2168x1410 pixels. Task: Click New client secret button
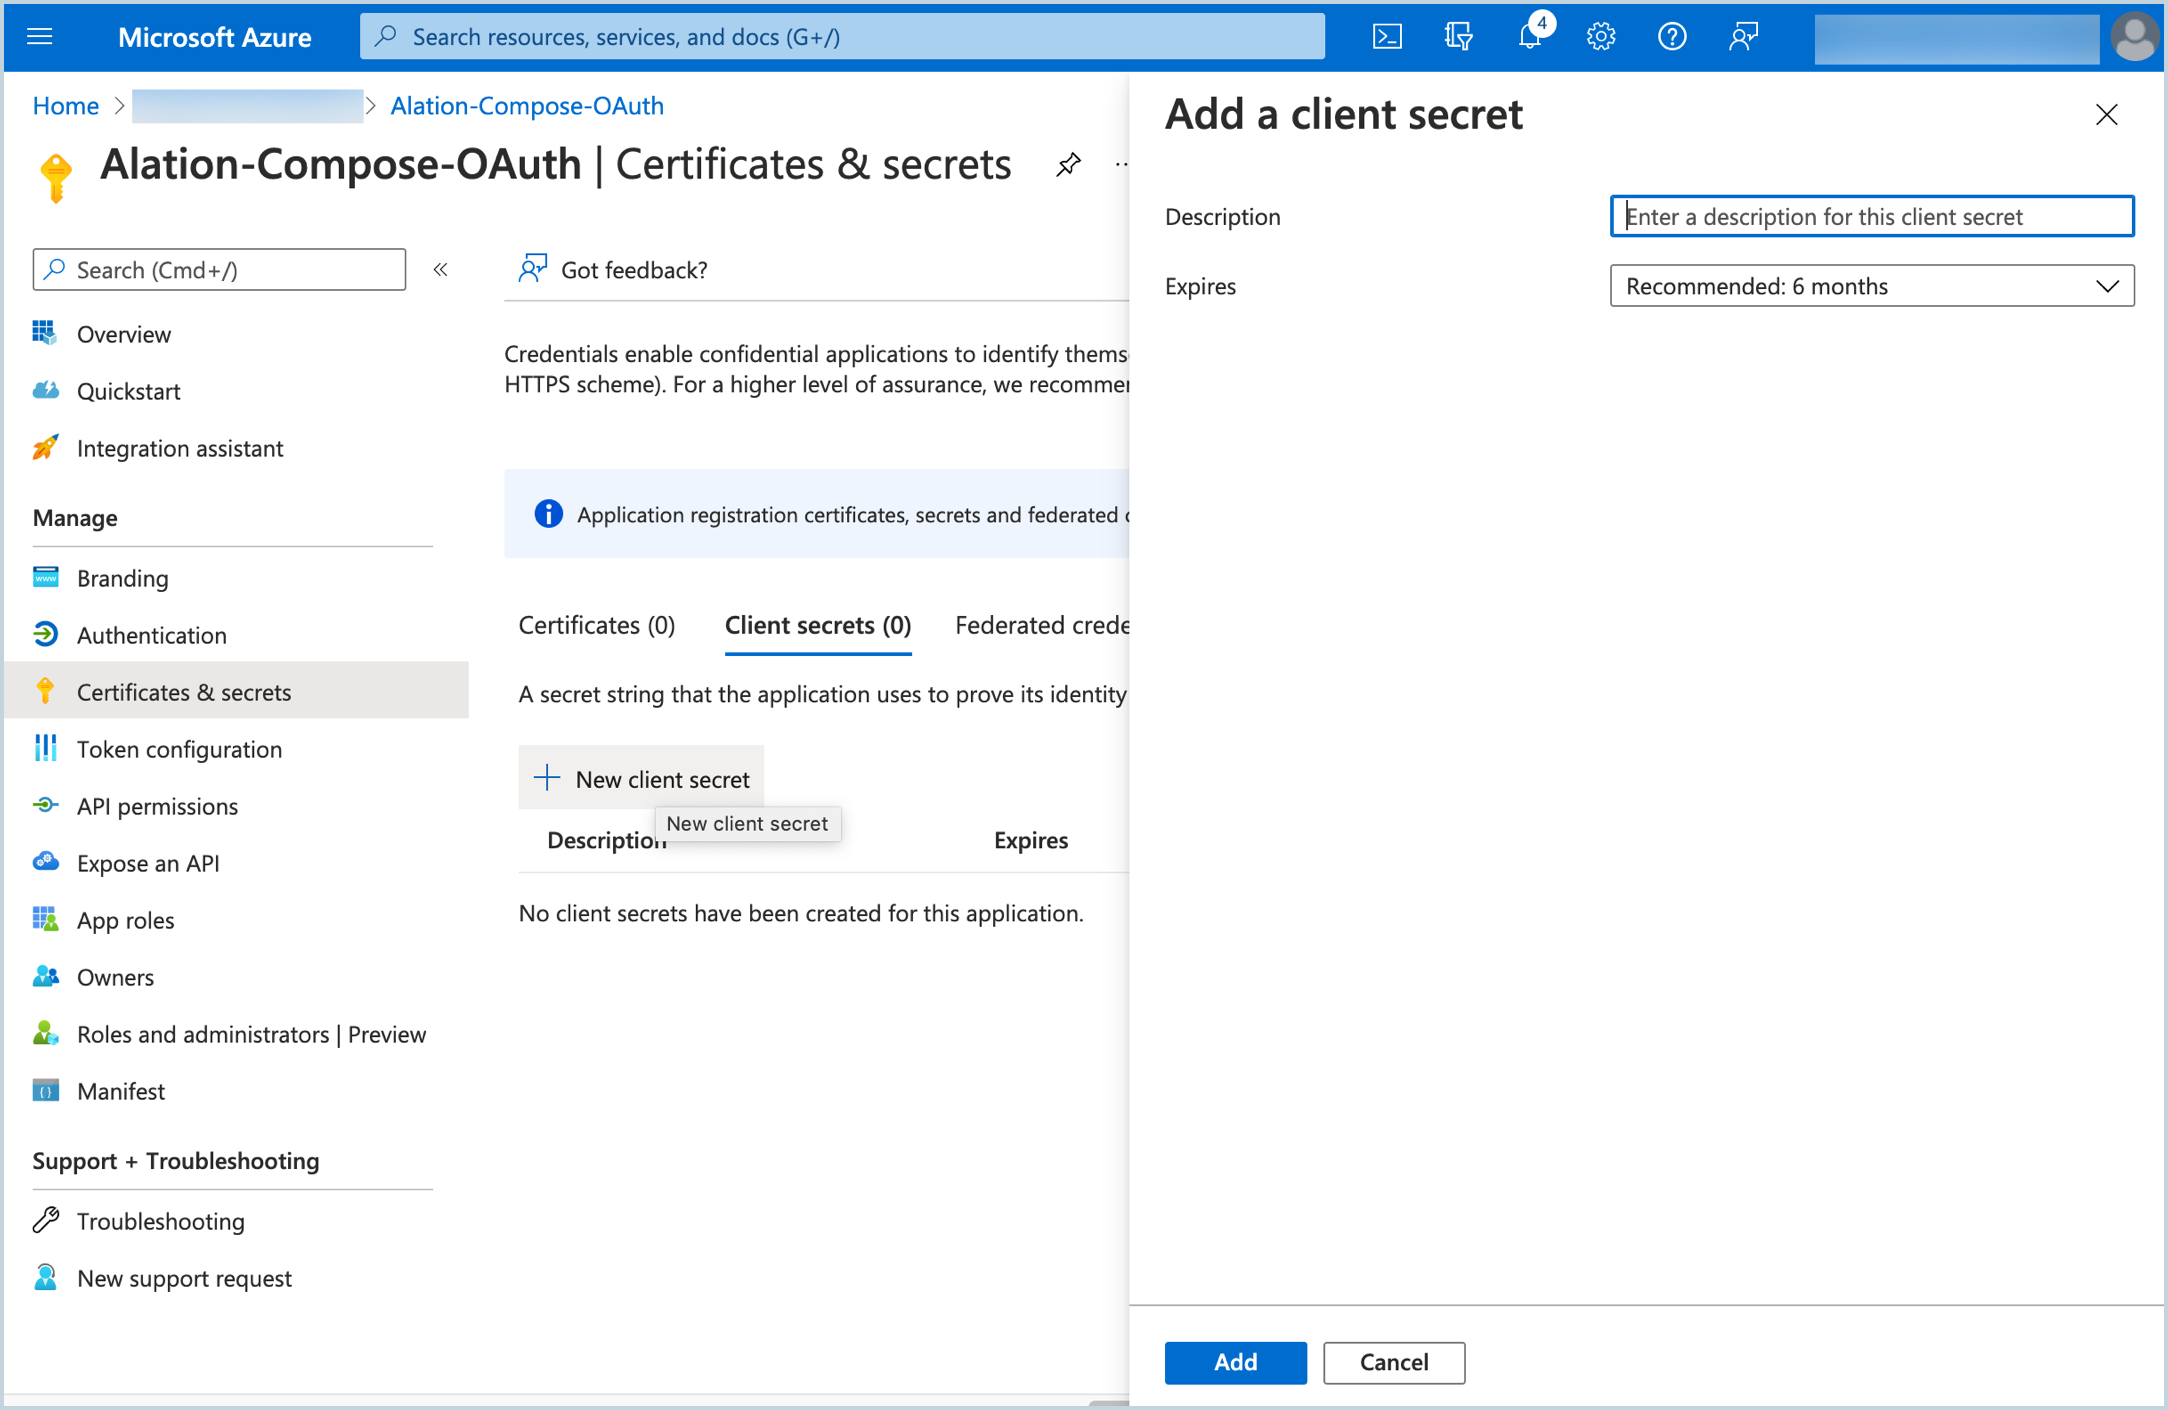(641, 778)
